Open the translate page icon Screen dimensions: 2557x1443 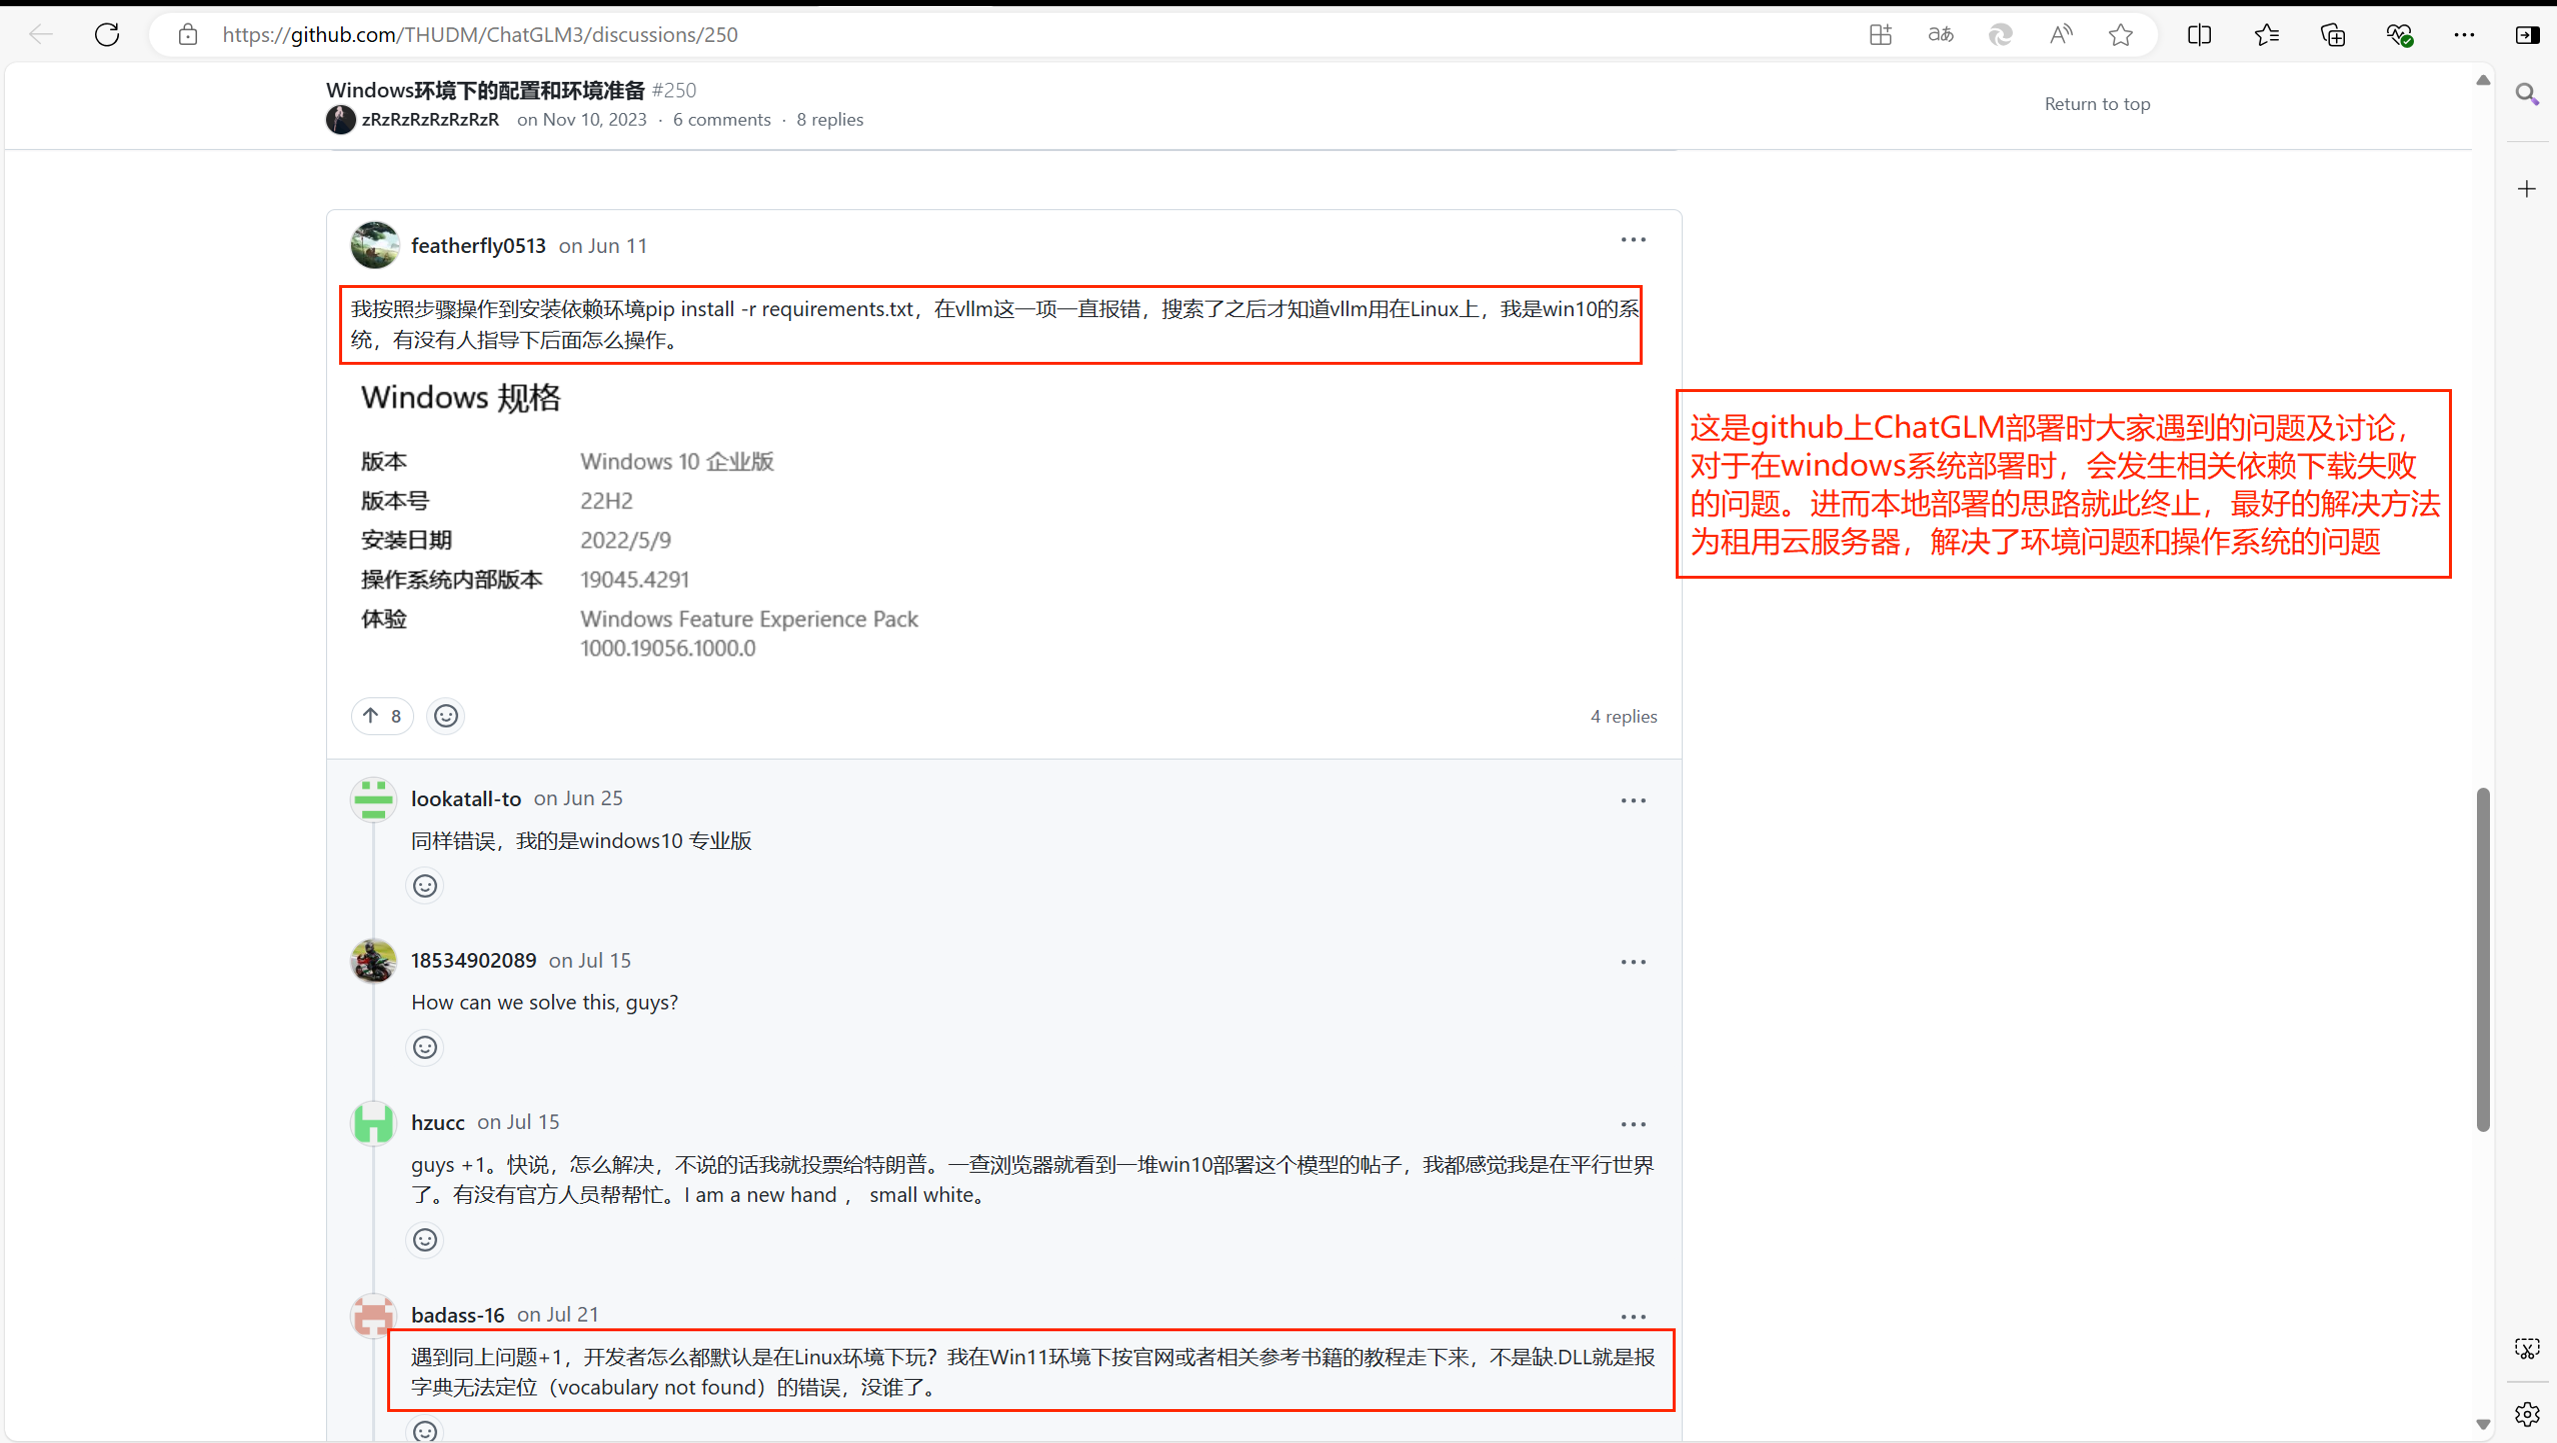pyautogui.click(x=1940, y=35)
